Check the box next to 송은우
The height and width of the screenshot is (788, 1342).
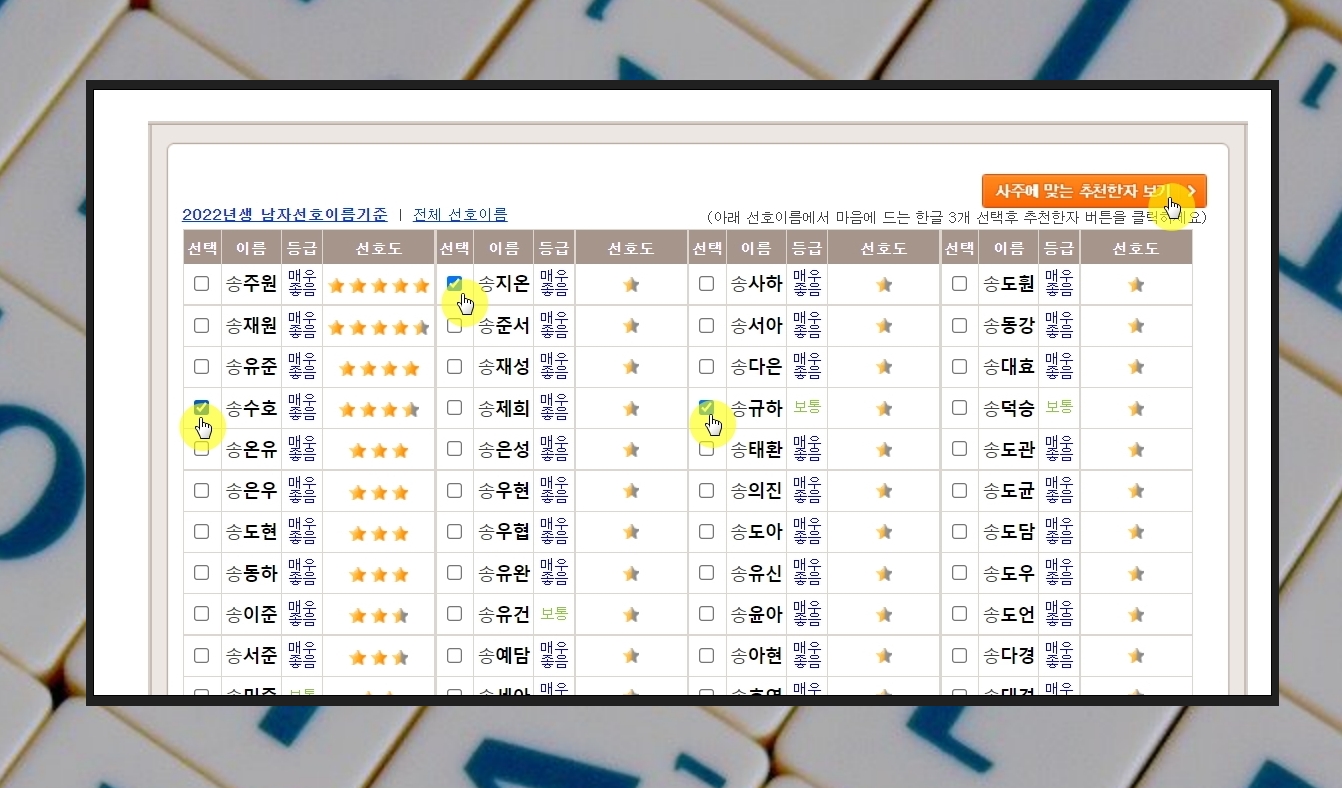(x=202, y=490)
